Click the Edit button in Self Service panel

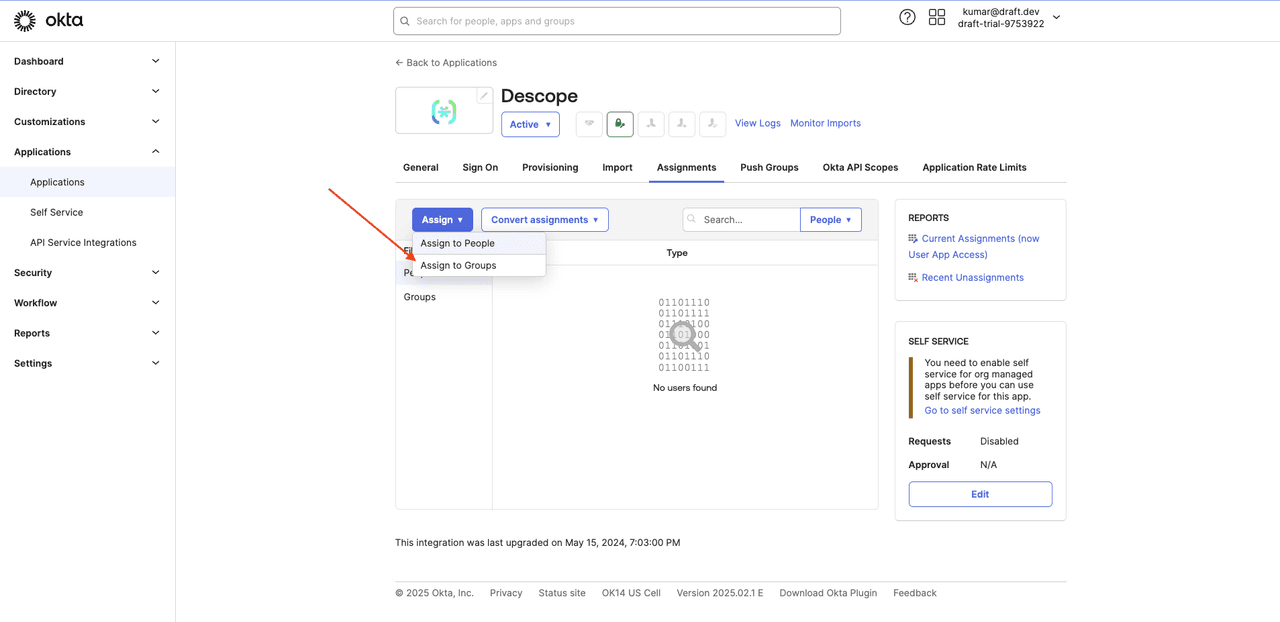980,493
